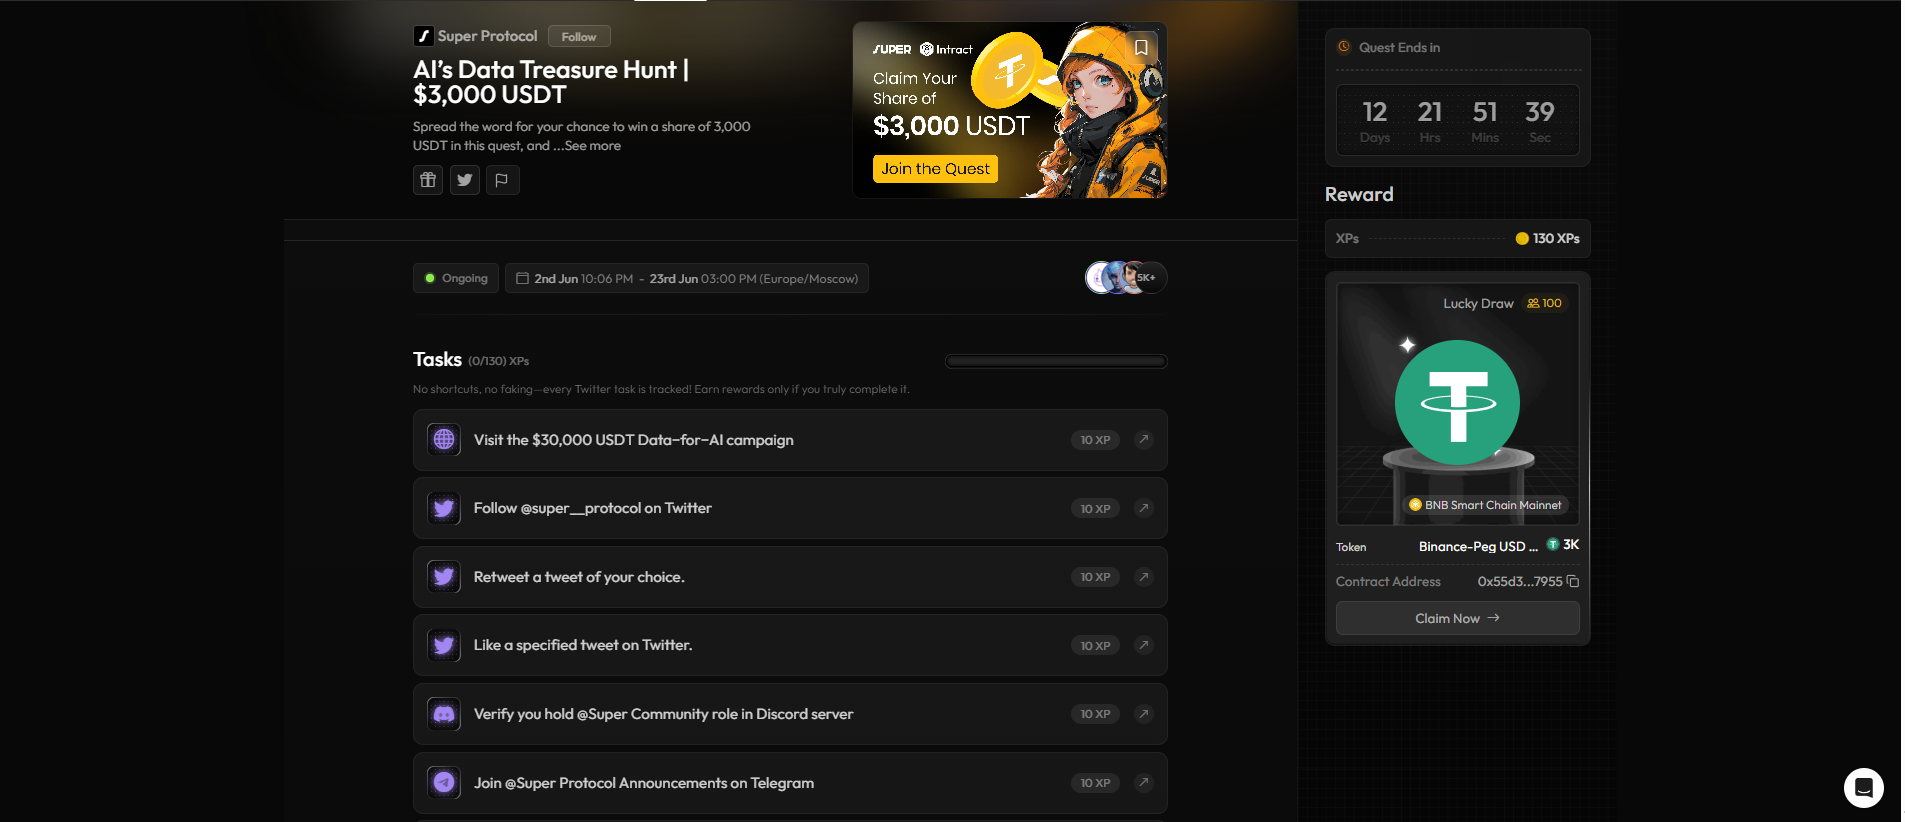
Task: Click the 12 Days countdown value
Action: 1375,112
